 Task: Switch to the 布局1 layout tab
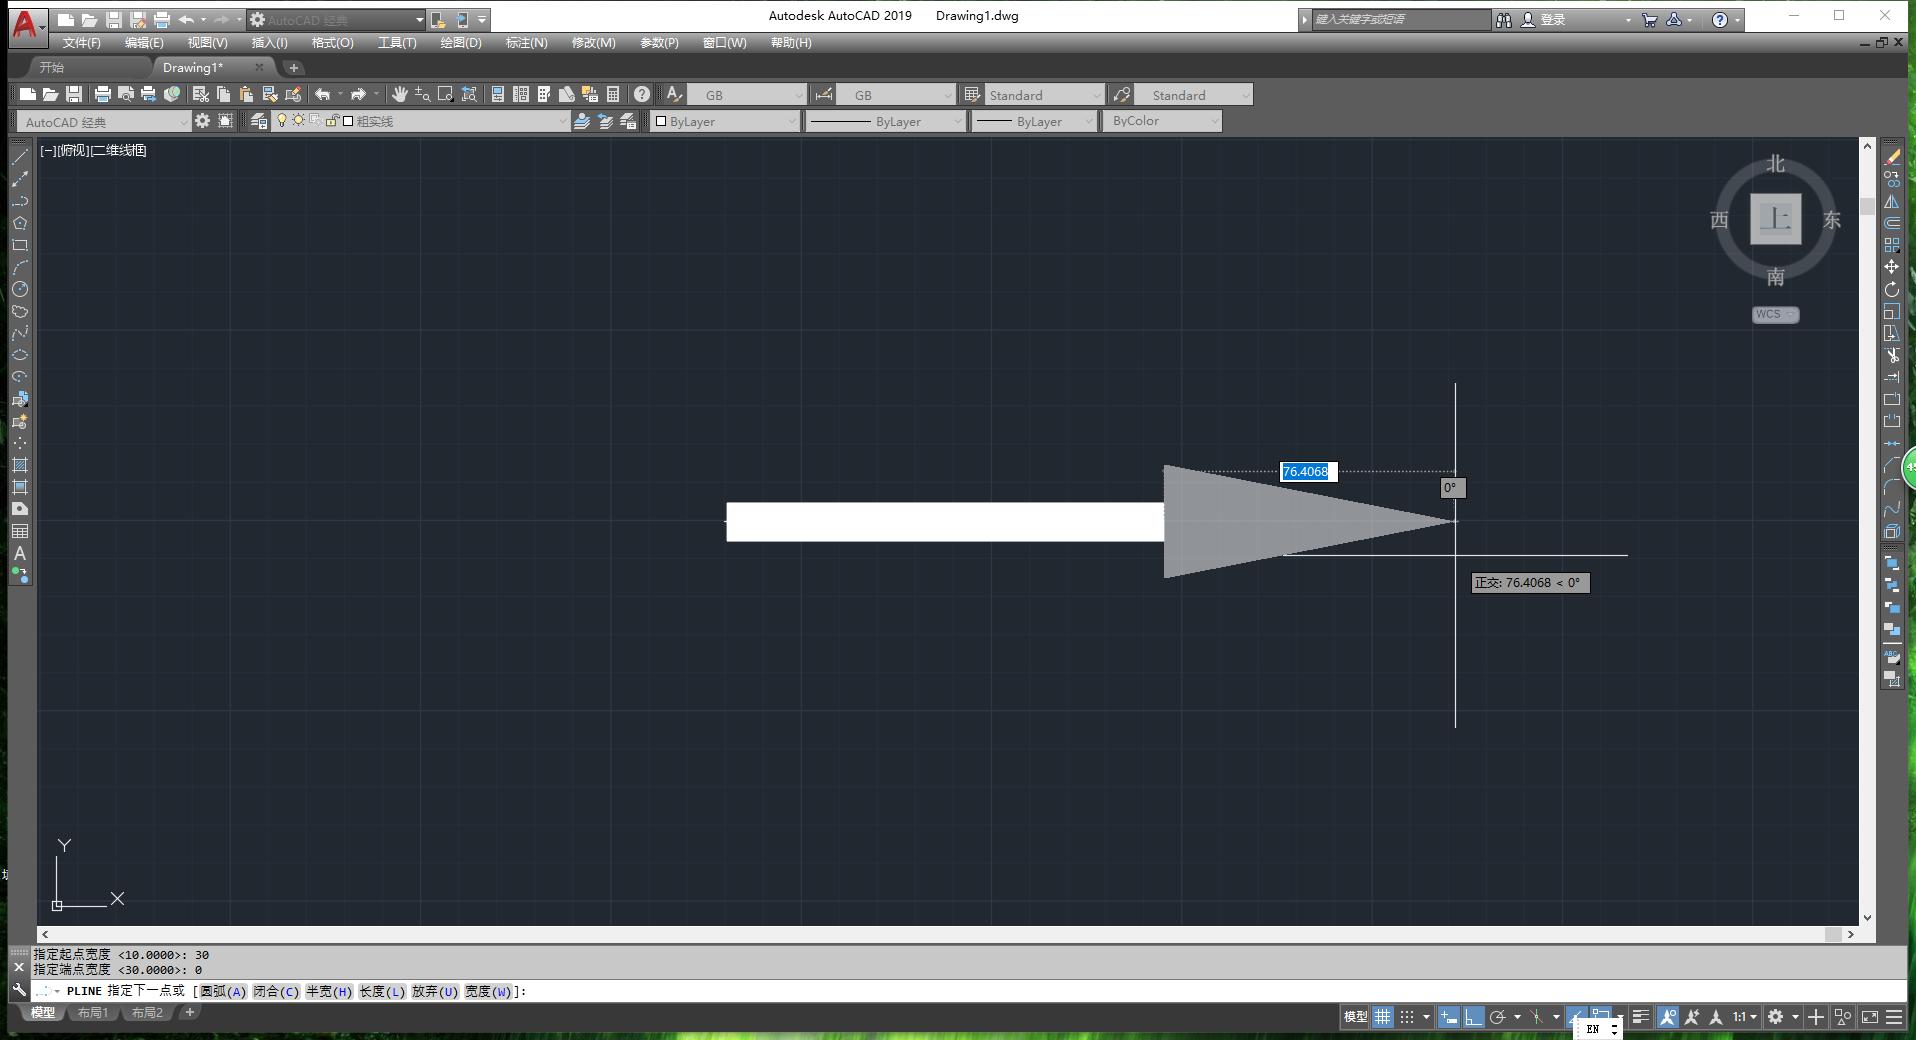[x=93, y=1013]
